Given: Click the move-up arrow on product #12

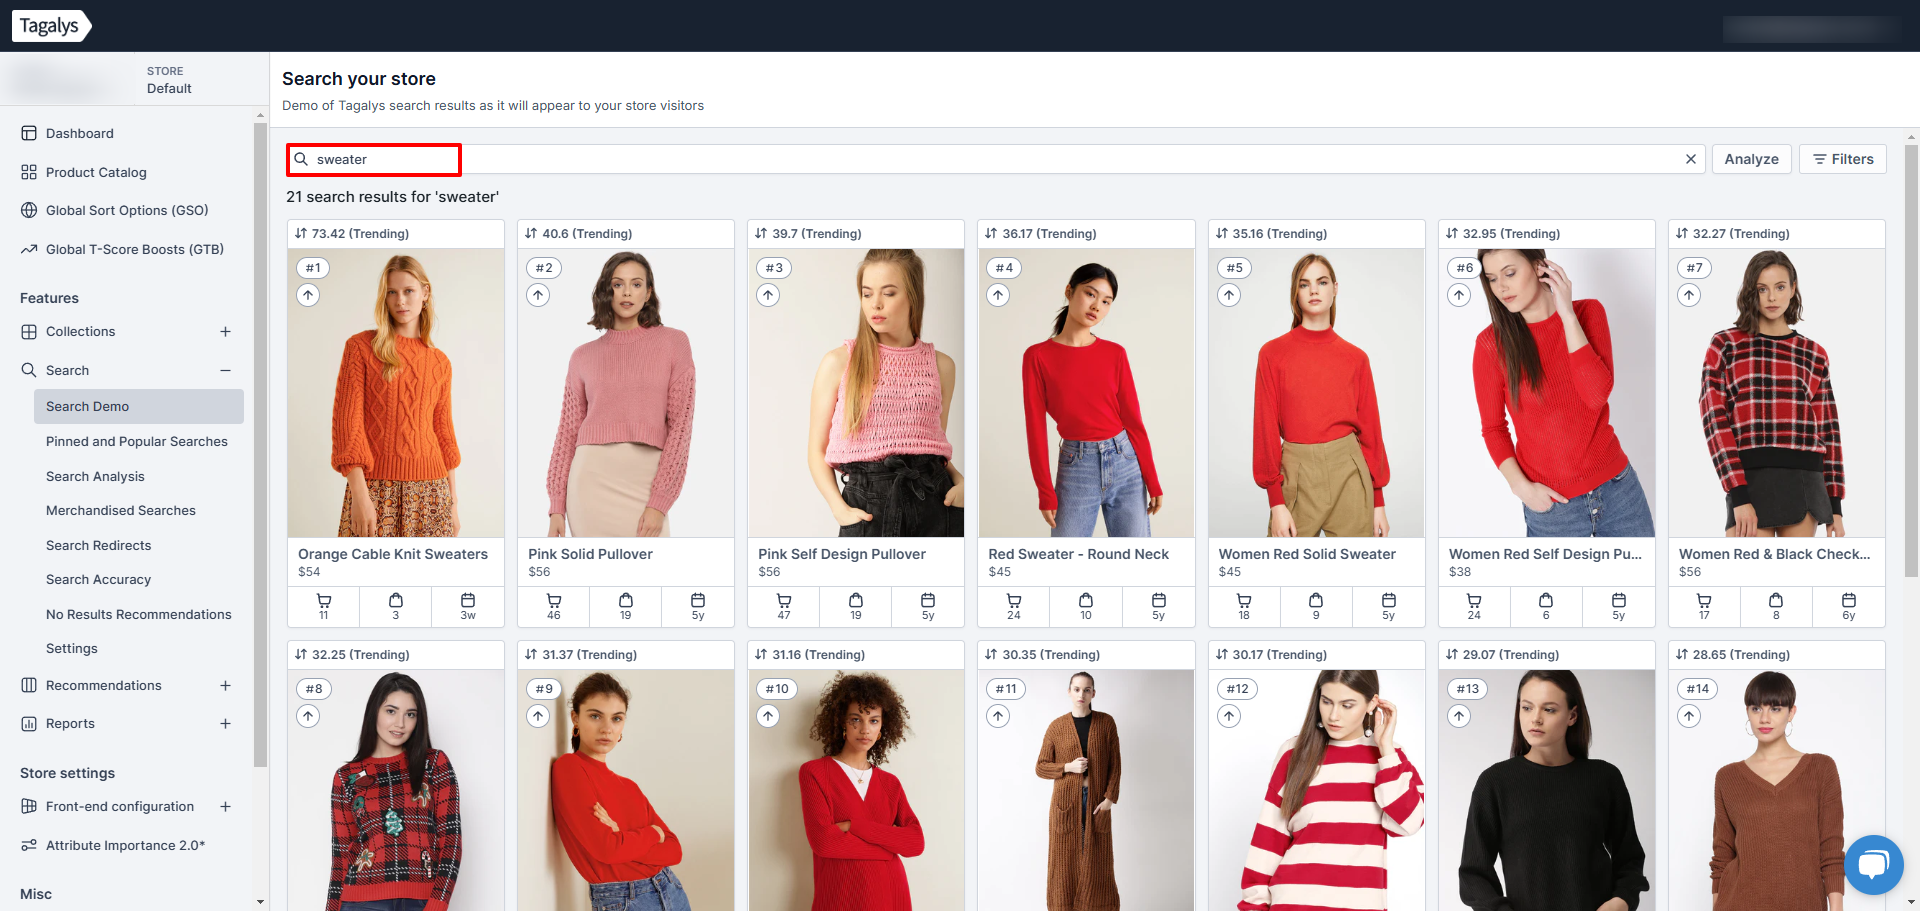Looking at the screenshot, I should (x=1229, y=716).
